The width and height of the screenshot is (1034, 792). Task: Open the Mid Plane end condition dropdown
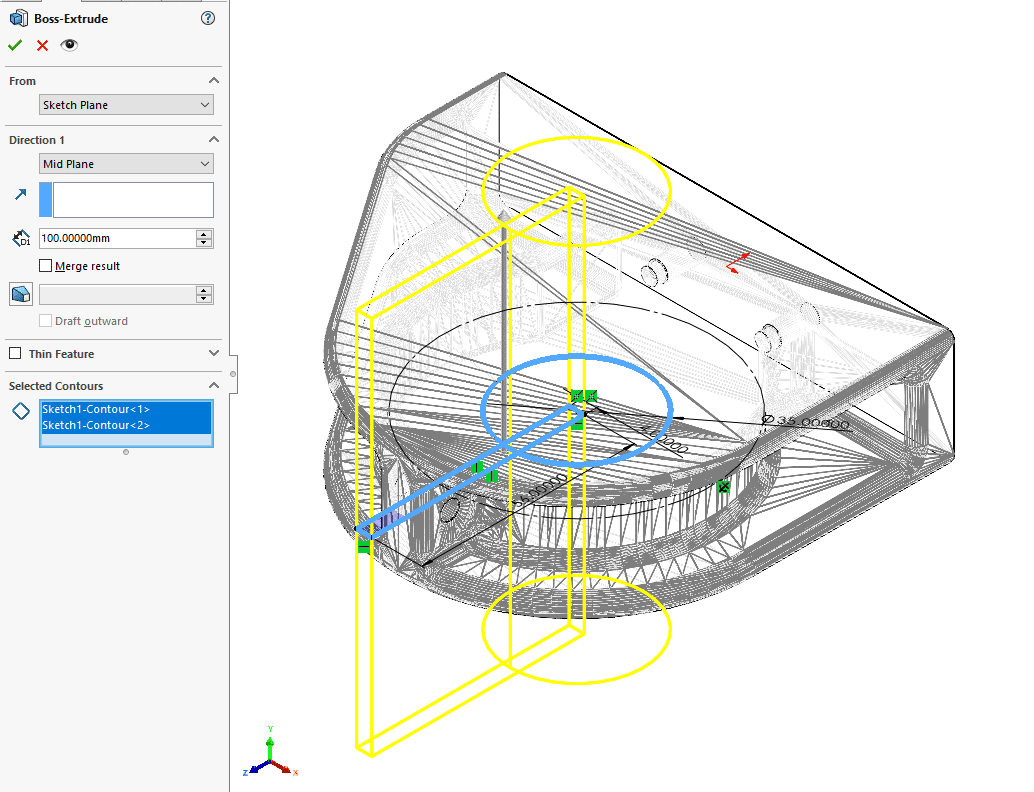[x=126, y=163]
